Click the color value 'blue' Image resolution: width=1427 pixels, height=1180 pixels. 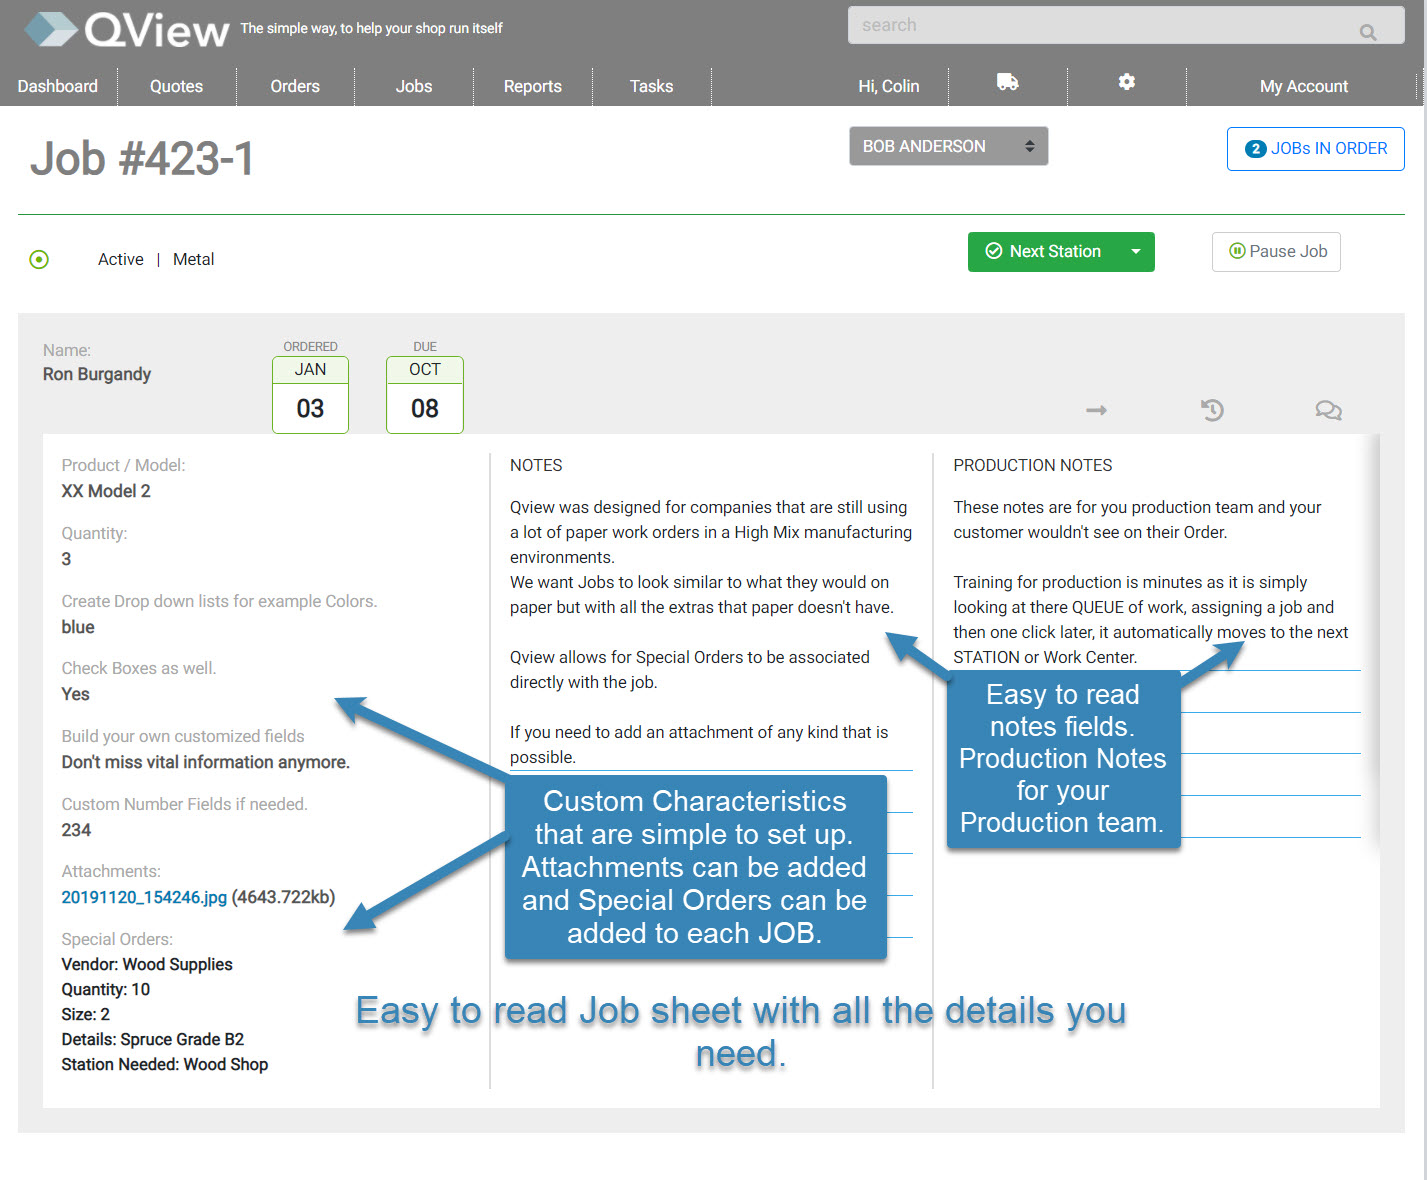tap(78, 627)
